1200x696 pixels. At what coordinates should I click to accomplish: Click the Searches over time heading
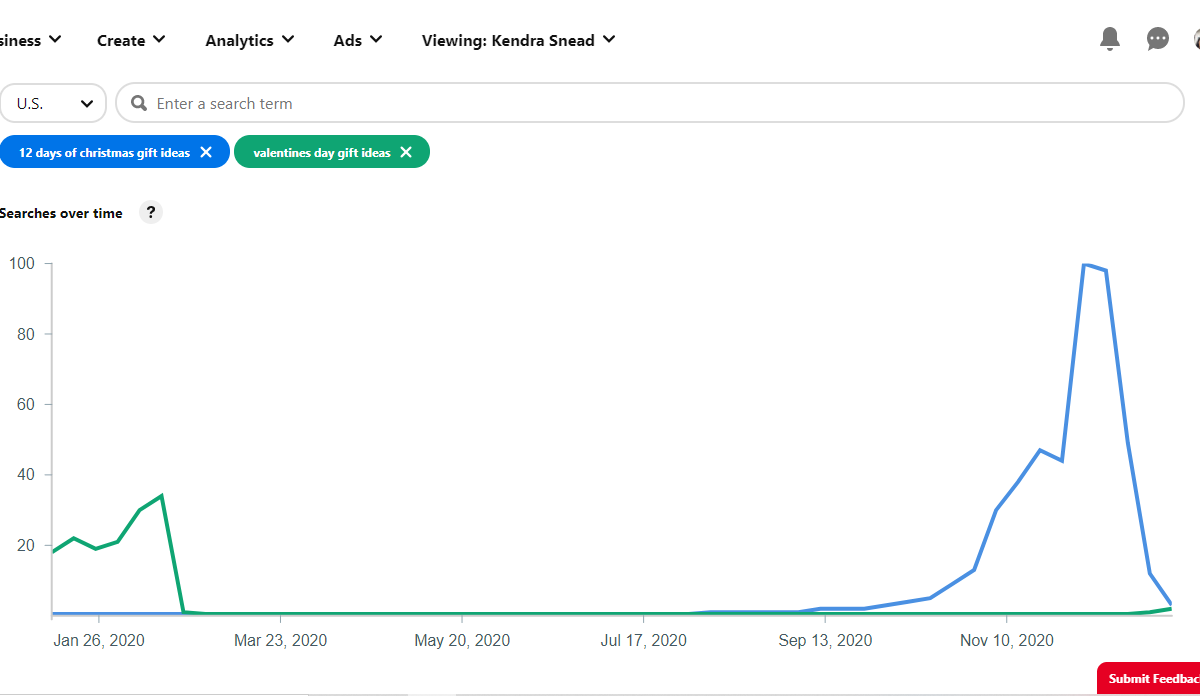pos(61,213)
